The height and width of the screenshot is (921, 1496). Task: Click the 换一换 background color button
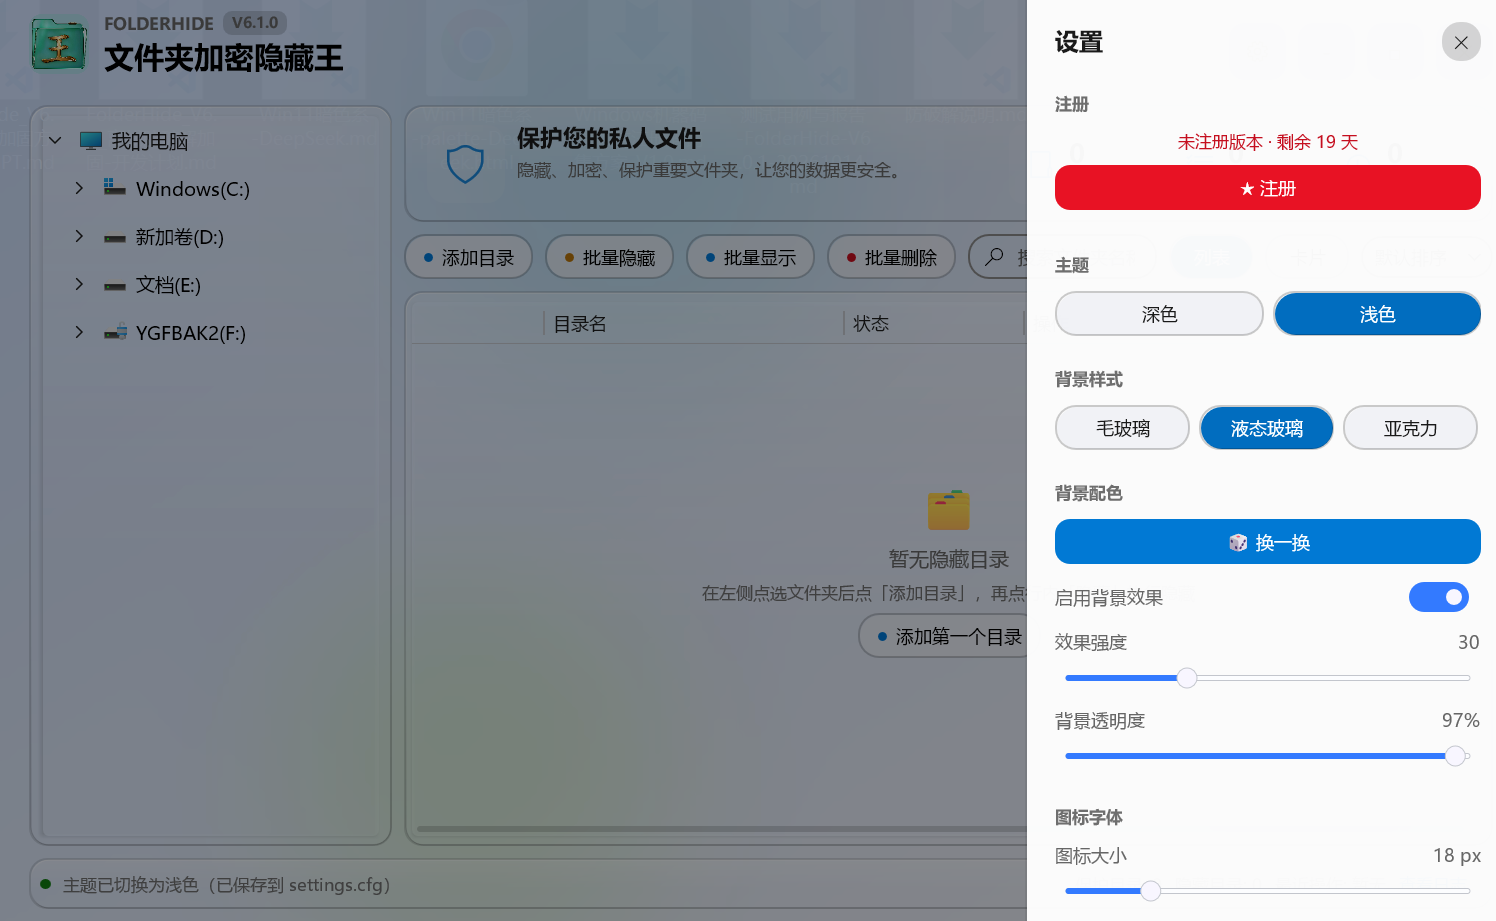tap(1267, 542)
